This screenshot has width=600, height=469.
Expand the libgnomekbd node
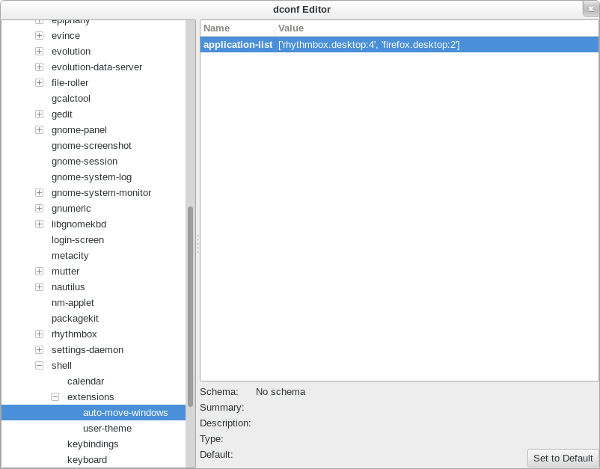coord(39,224)
